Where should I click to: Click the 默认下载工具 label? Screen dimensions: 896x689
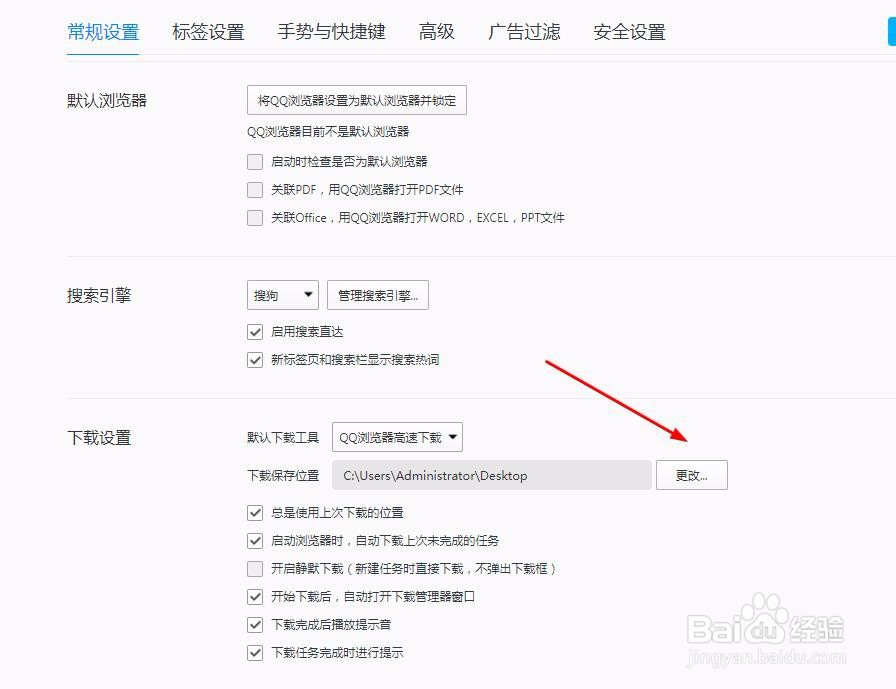(x=283, y=438)
